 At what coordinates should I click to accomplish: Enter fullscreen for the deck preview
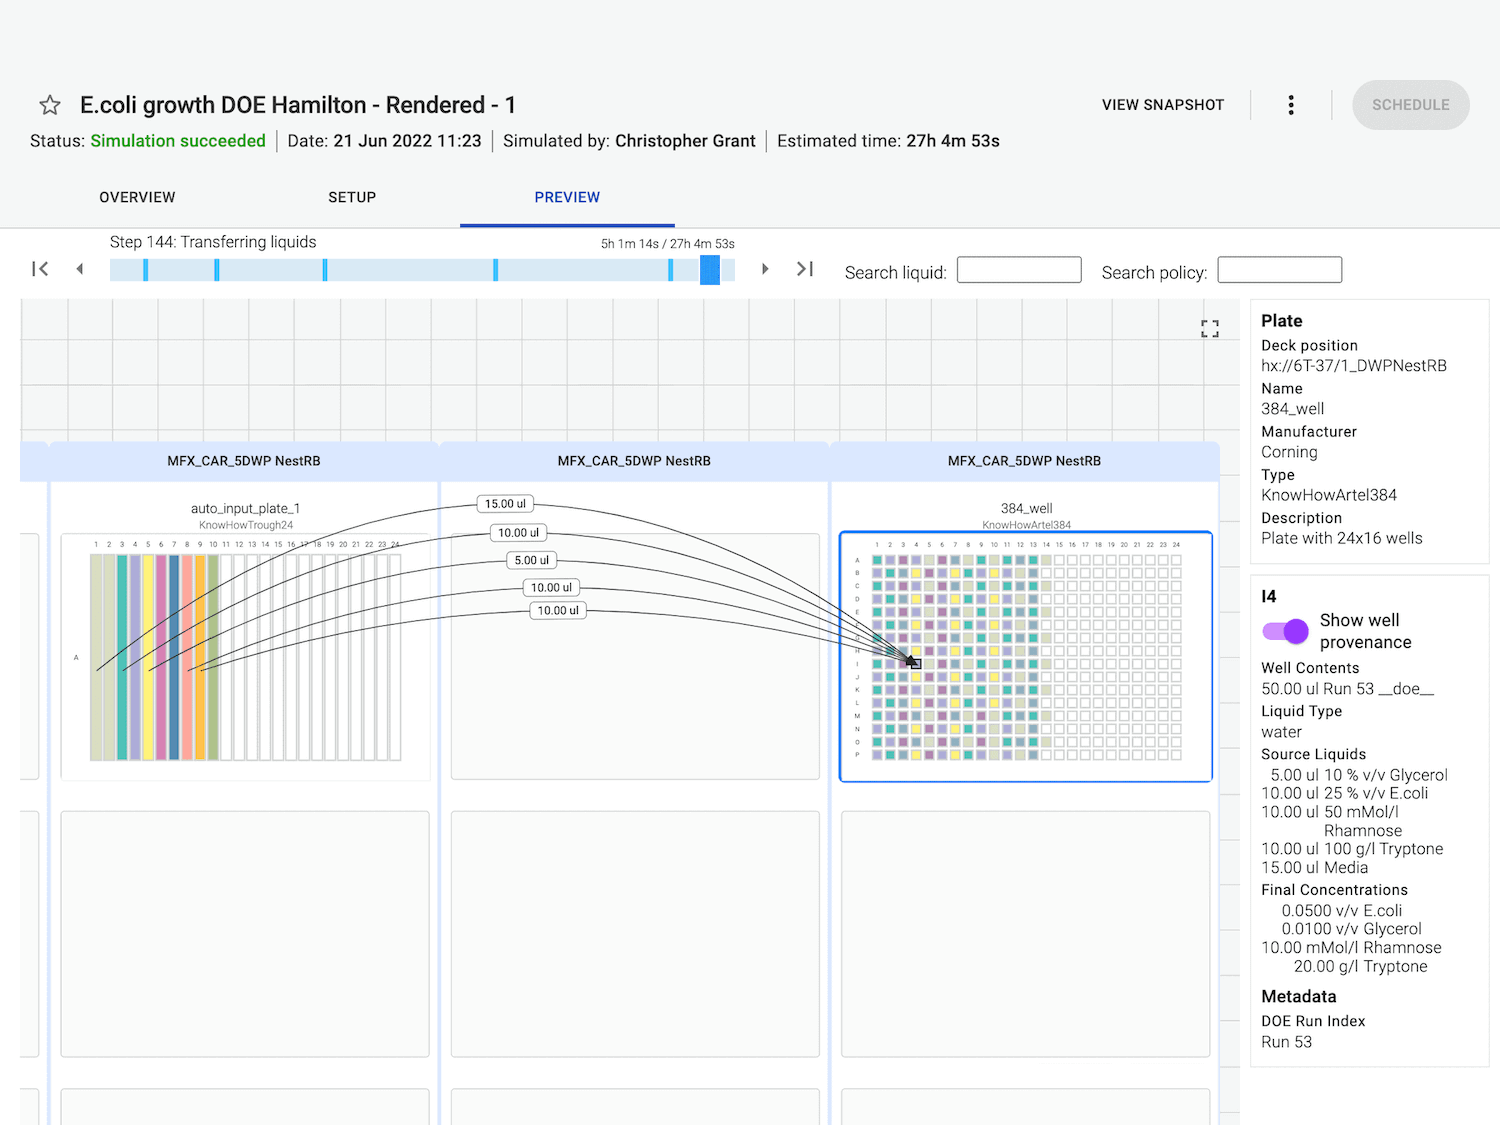[x=1210, y=329]
